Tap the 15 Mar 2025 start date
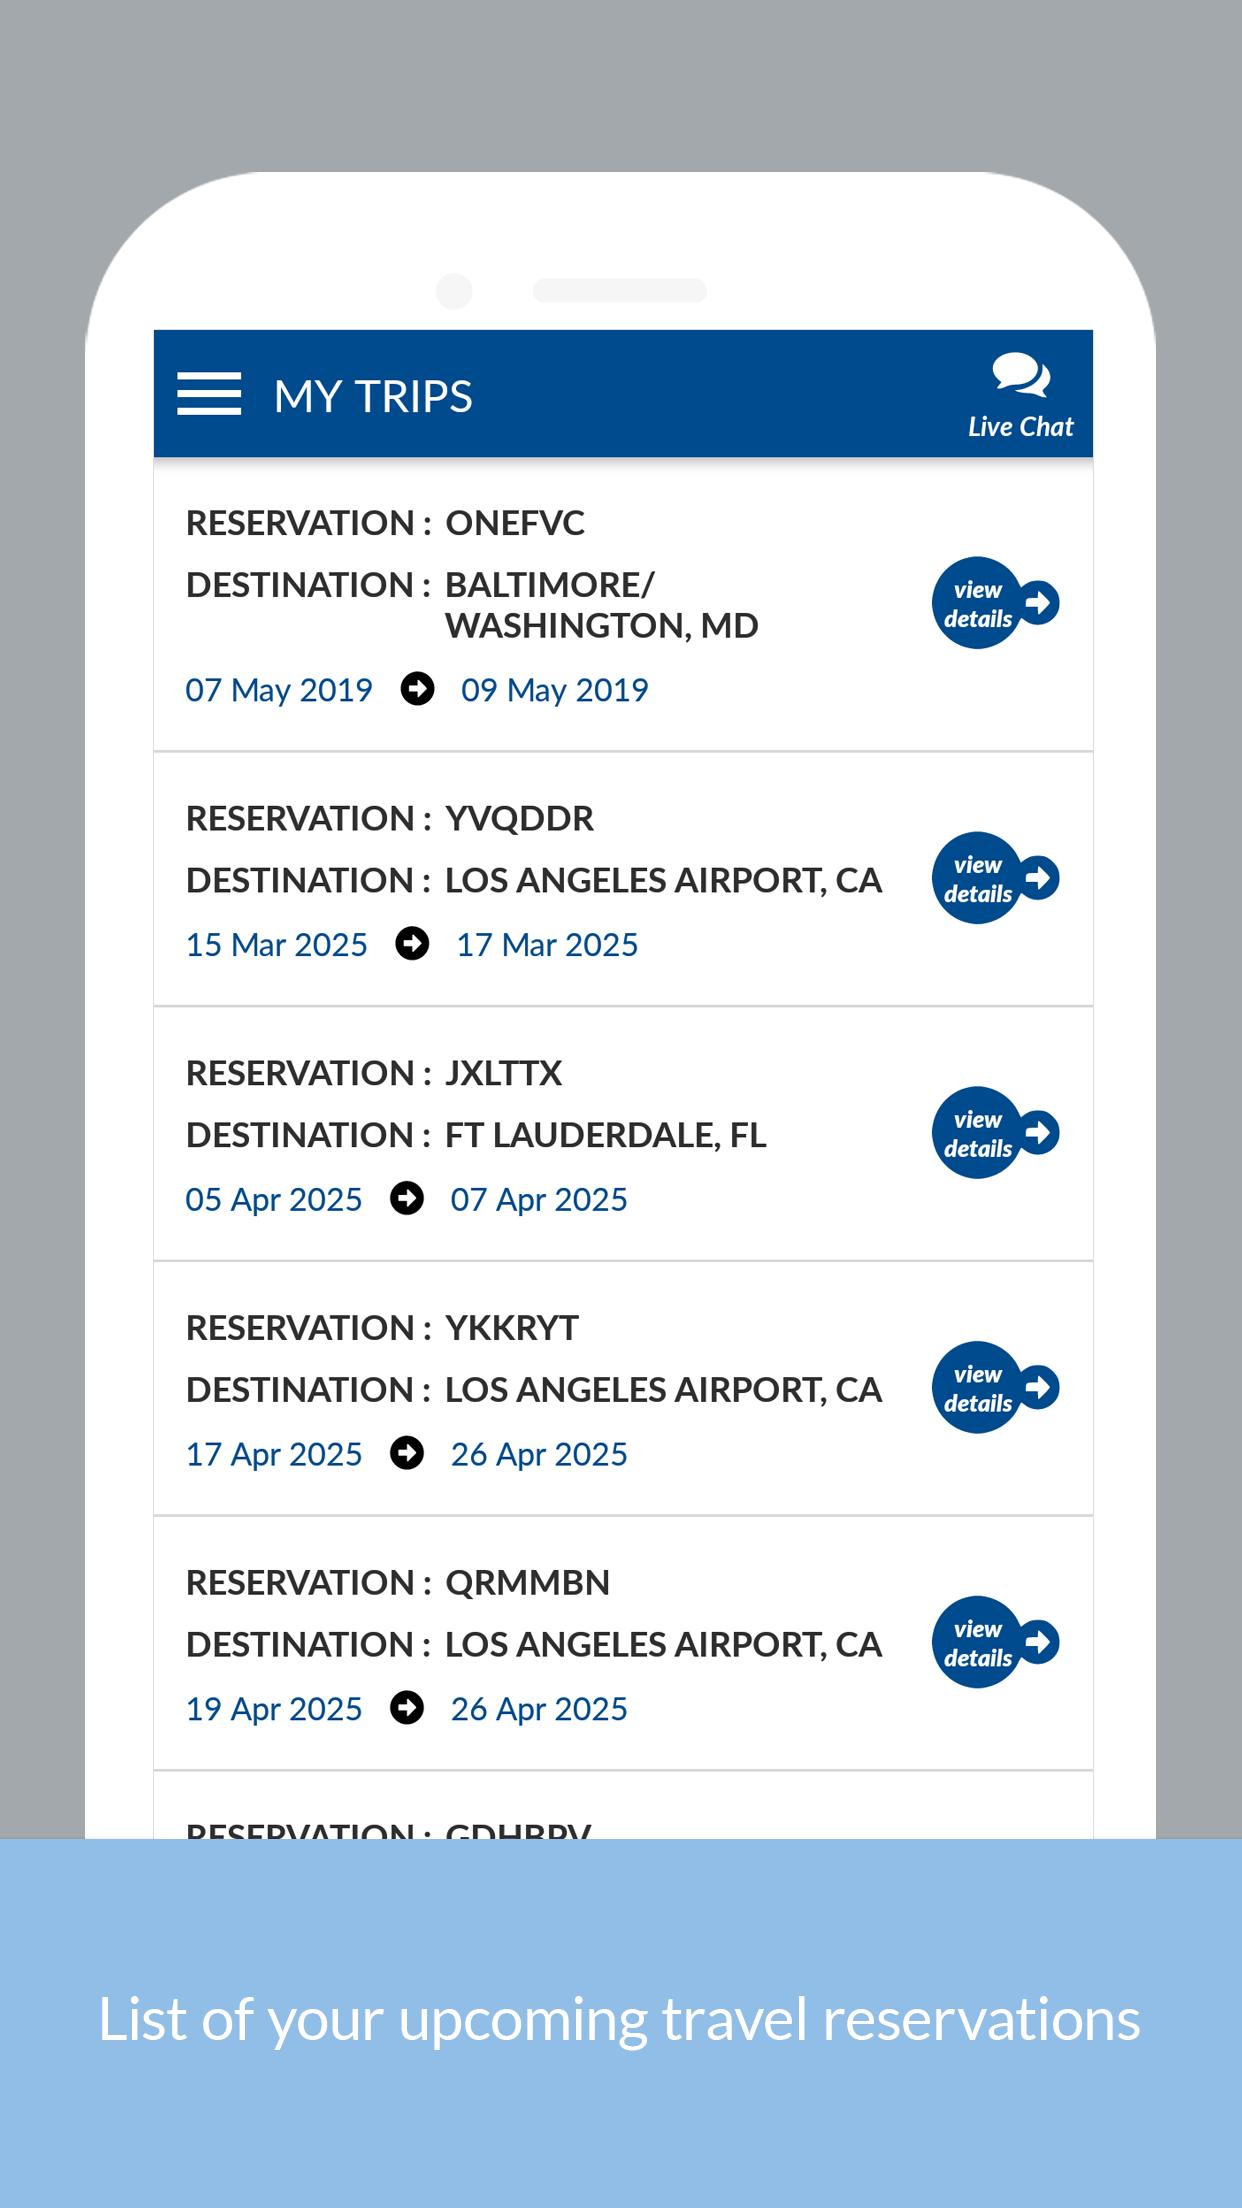The image size is (1242, 2208). [277, 945]
